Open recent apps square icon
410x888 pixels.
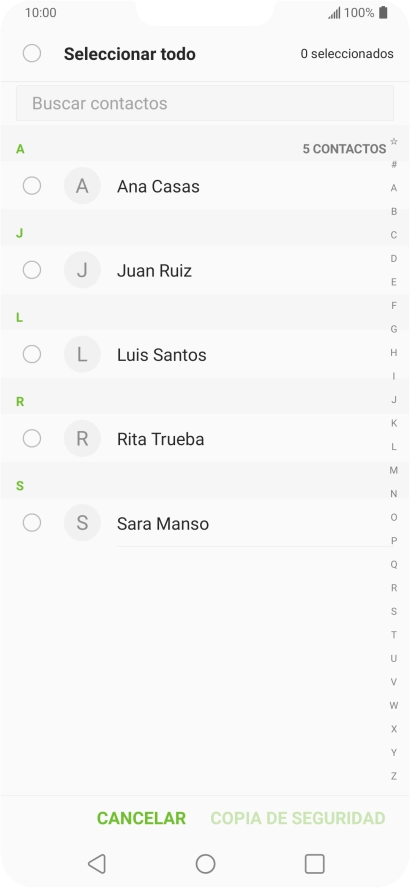[x=314, y=864]
